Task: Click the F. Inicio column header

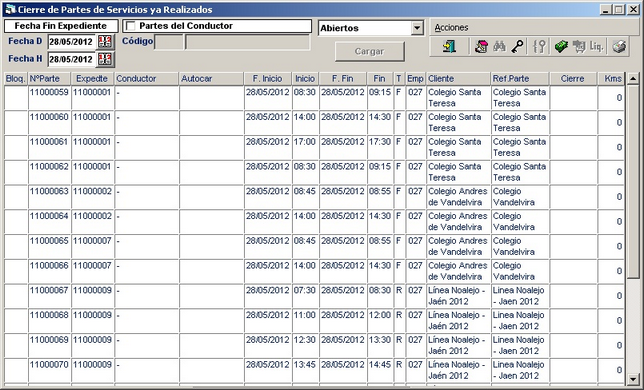Action: (268, 79)
